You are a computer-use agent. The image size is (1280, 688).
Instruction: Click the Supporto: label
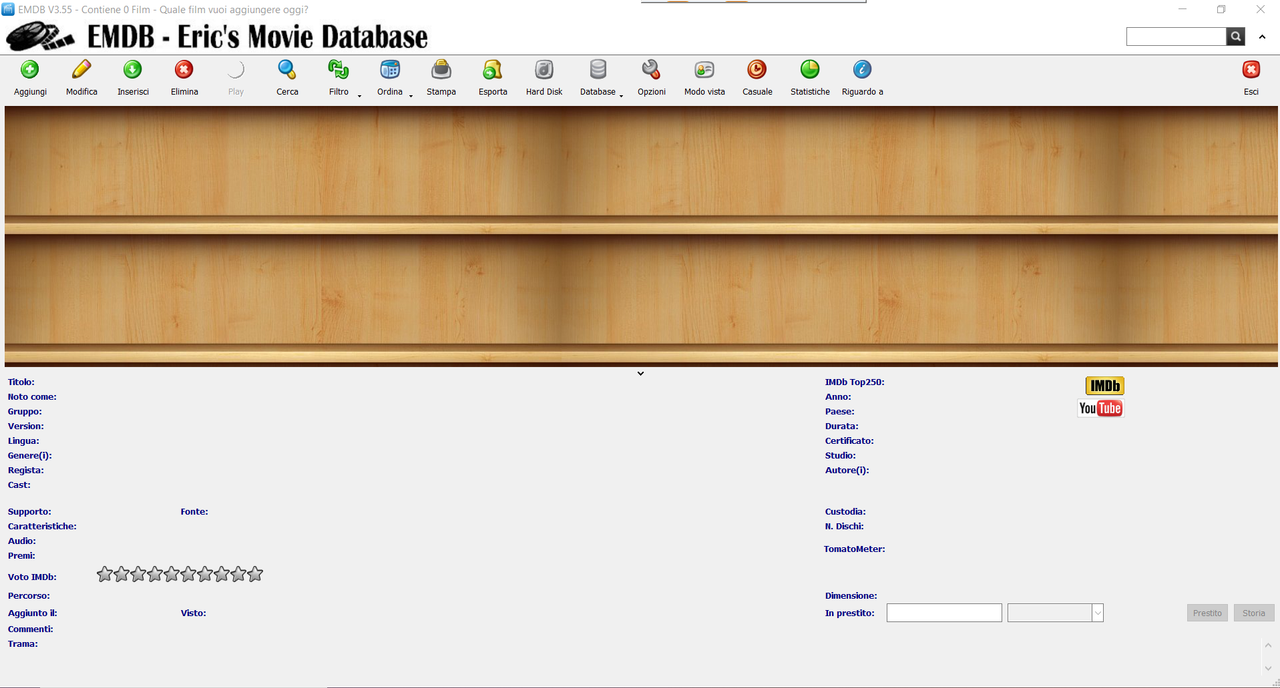click(29, 512)
